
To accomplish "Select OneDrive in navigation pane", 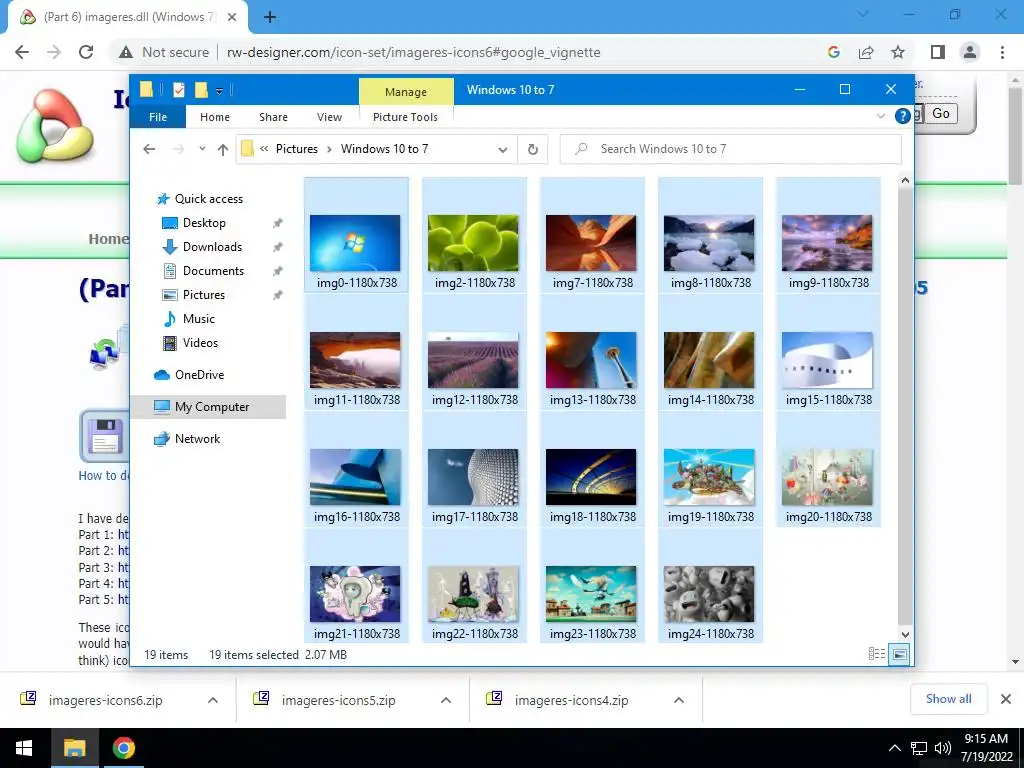I will (x=199, y=375).
